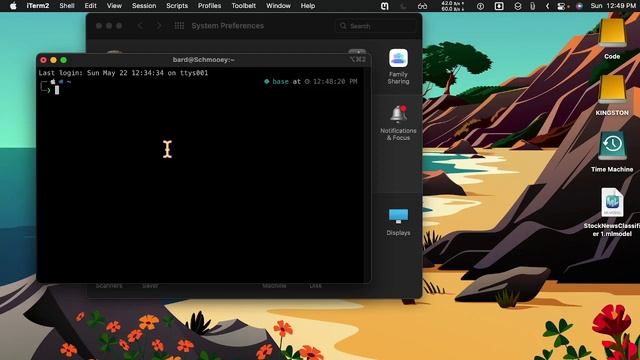Screen dimensions: 640x360
Task: Click the base conda environment indicator
Action: (x=276, y=81)
